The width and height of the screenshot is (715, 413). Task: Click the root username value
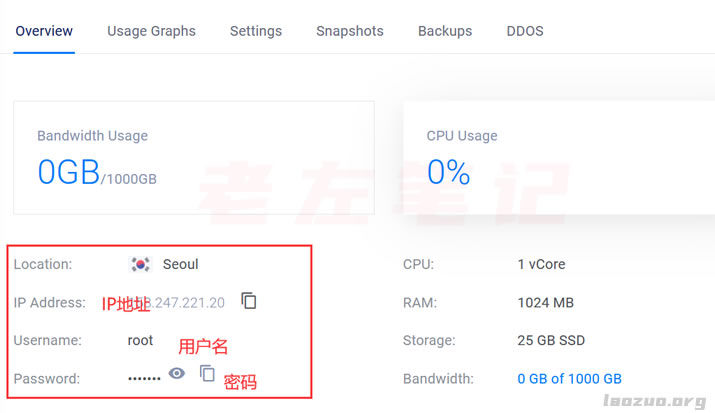(x=140, y=340)
